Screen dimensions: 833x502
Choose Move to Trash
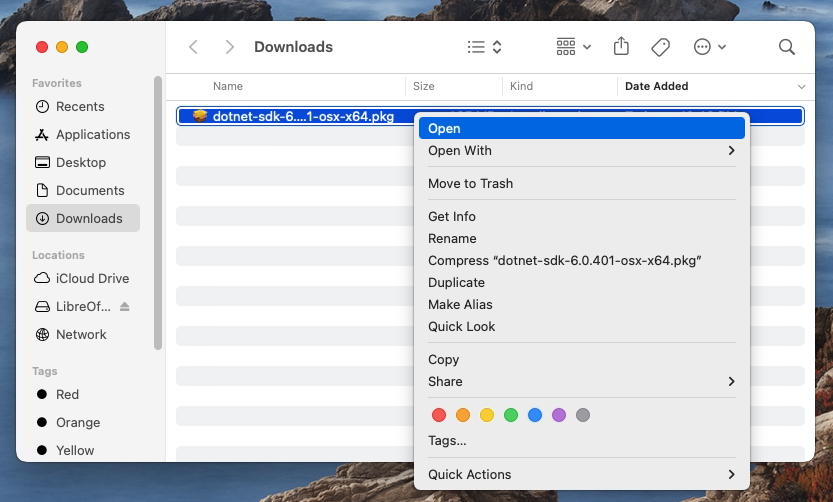tap(582, 184)
